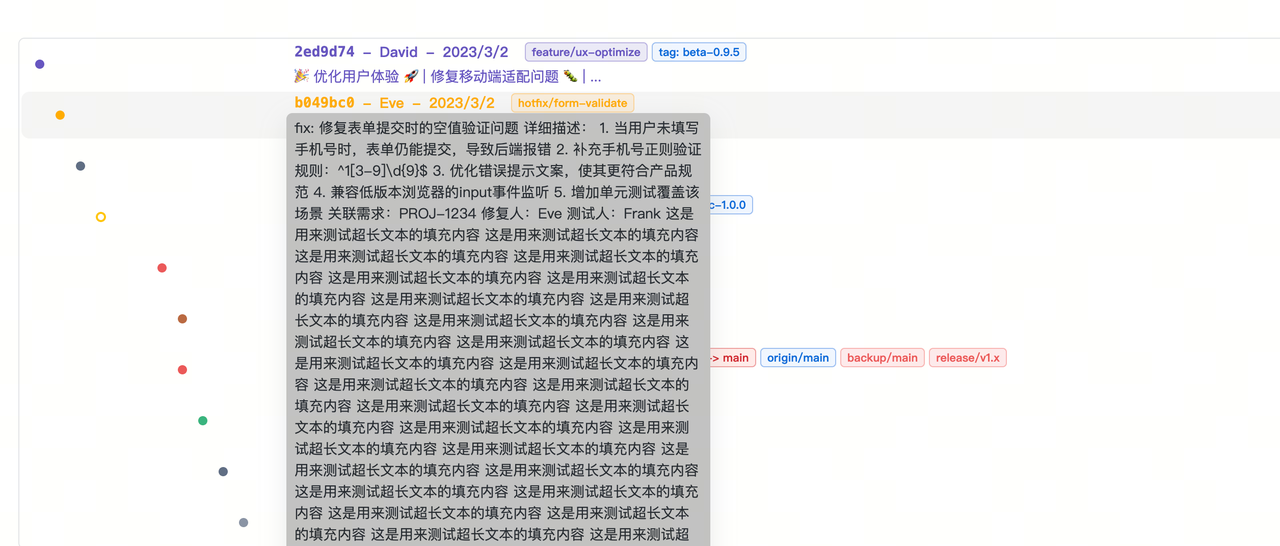Select the 'tag: beta-0.9.5' label

click(699, 52)
